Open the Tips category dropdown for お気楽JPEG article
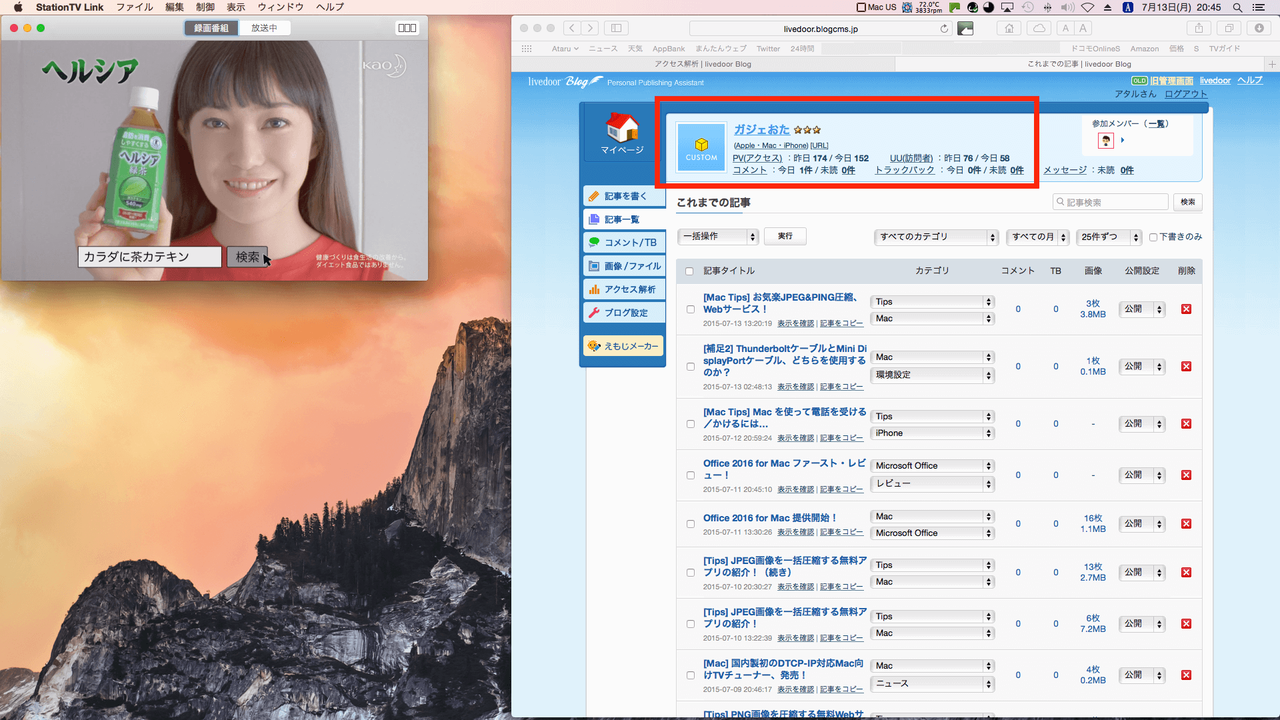The image size is (1280, 720). coord(932,302)
